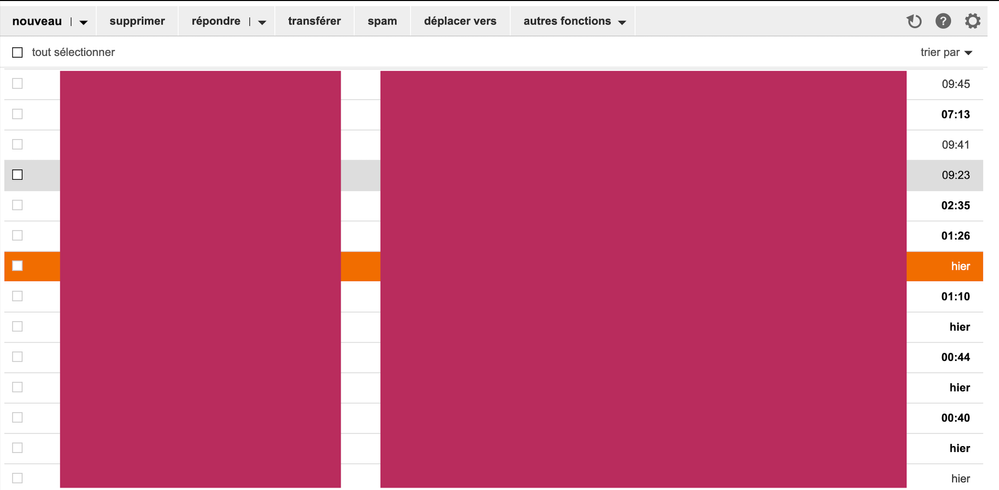This screenshot has width=999, height=490.
Task: Open the trier par sort menu
Action: tap(946, 52)
